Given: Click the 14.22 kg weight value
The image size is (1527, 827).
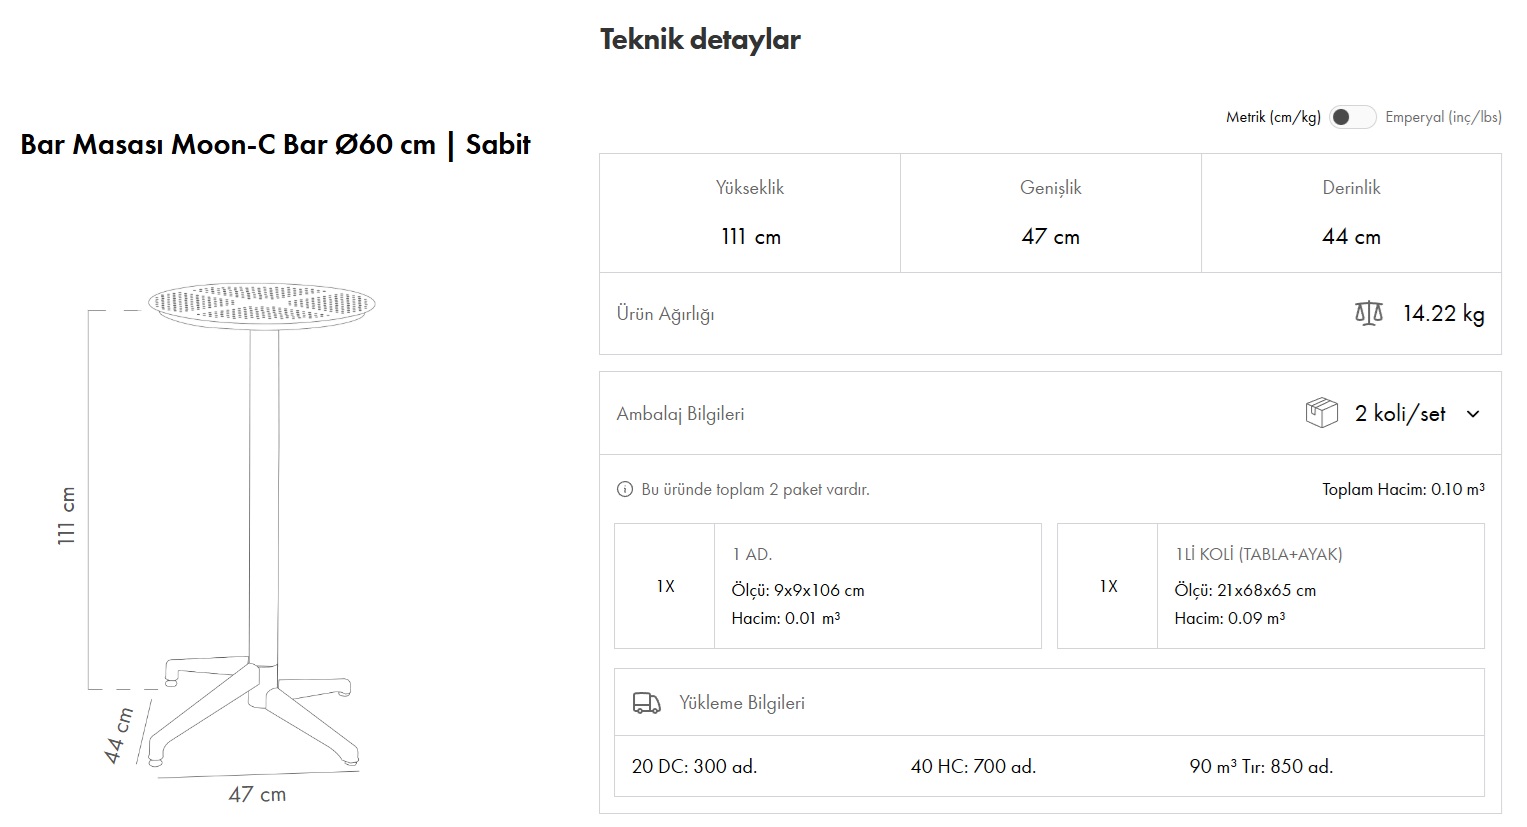Looking at the screenshot, I should point(1443,314).
